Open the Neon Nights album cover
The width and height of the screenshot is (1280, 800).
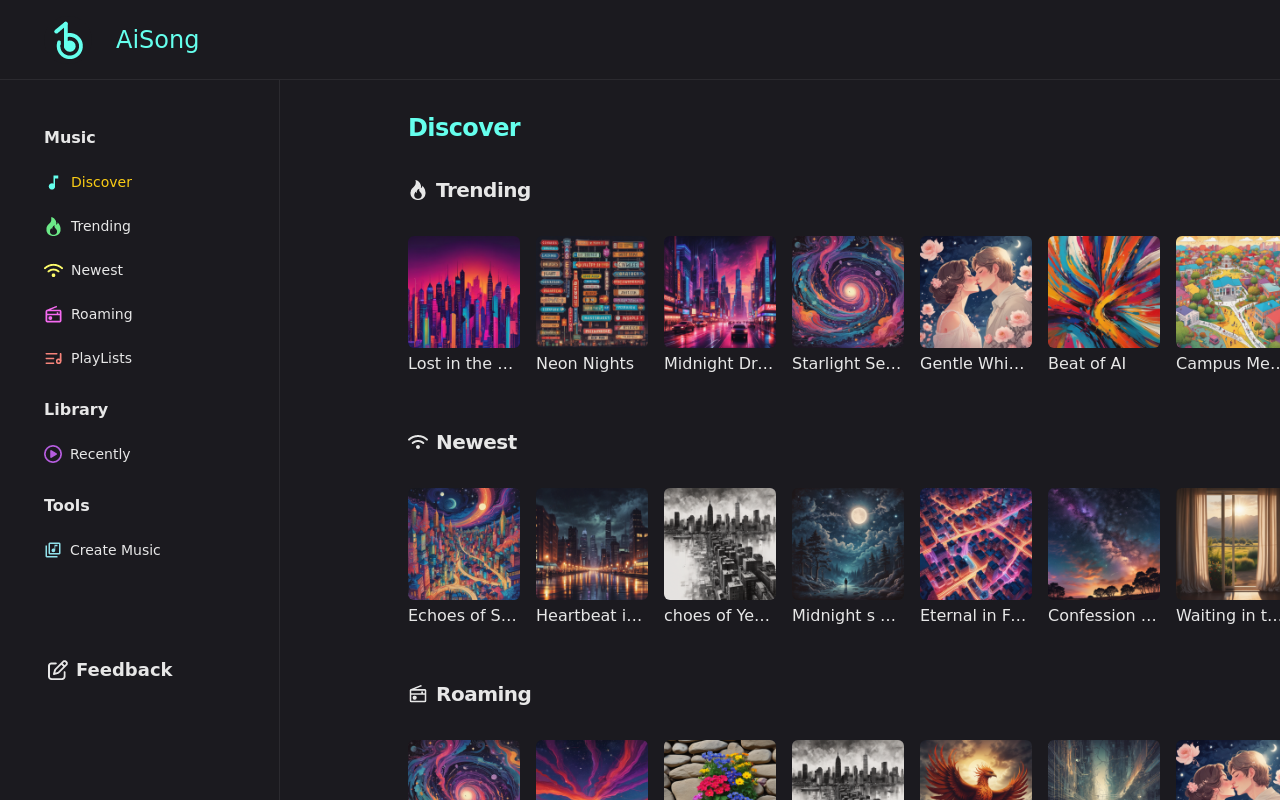[592, 292]
